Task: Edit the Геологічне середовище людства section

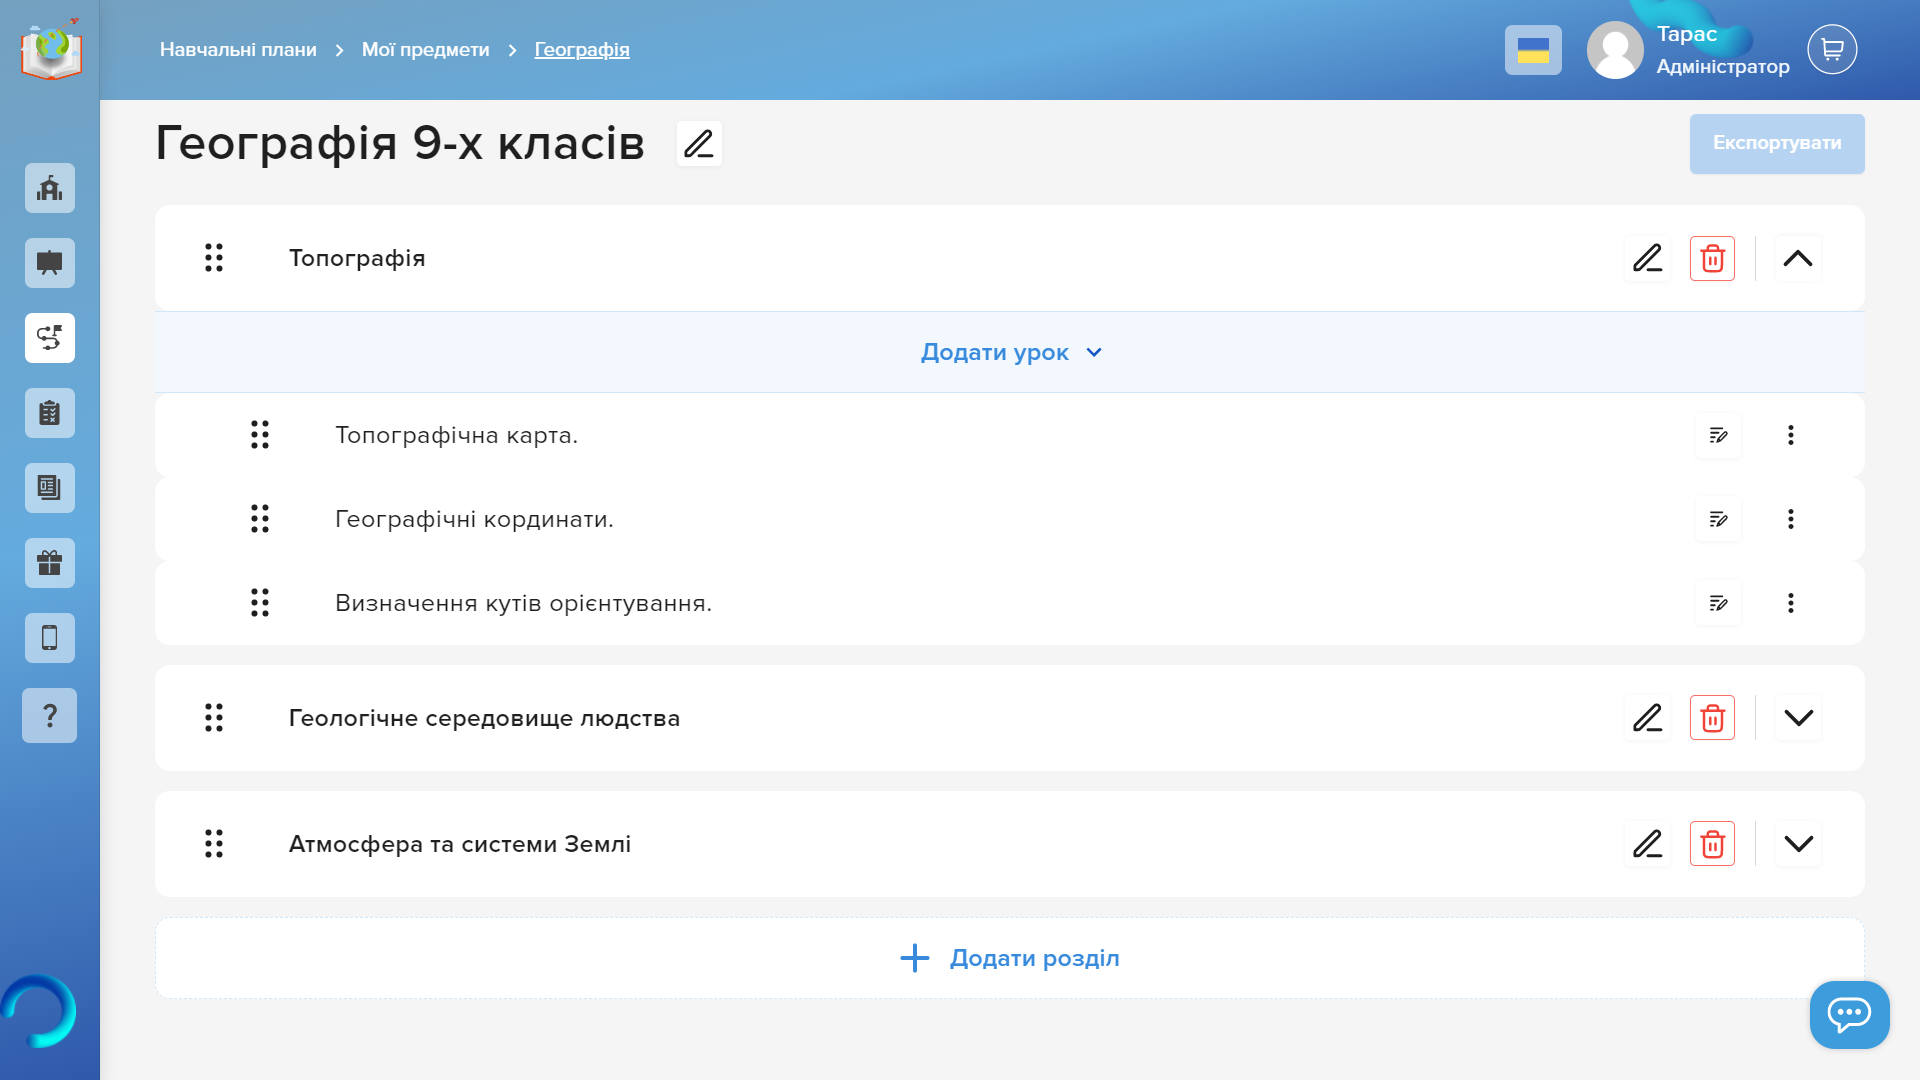Action: [x=1648, y=718]
